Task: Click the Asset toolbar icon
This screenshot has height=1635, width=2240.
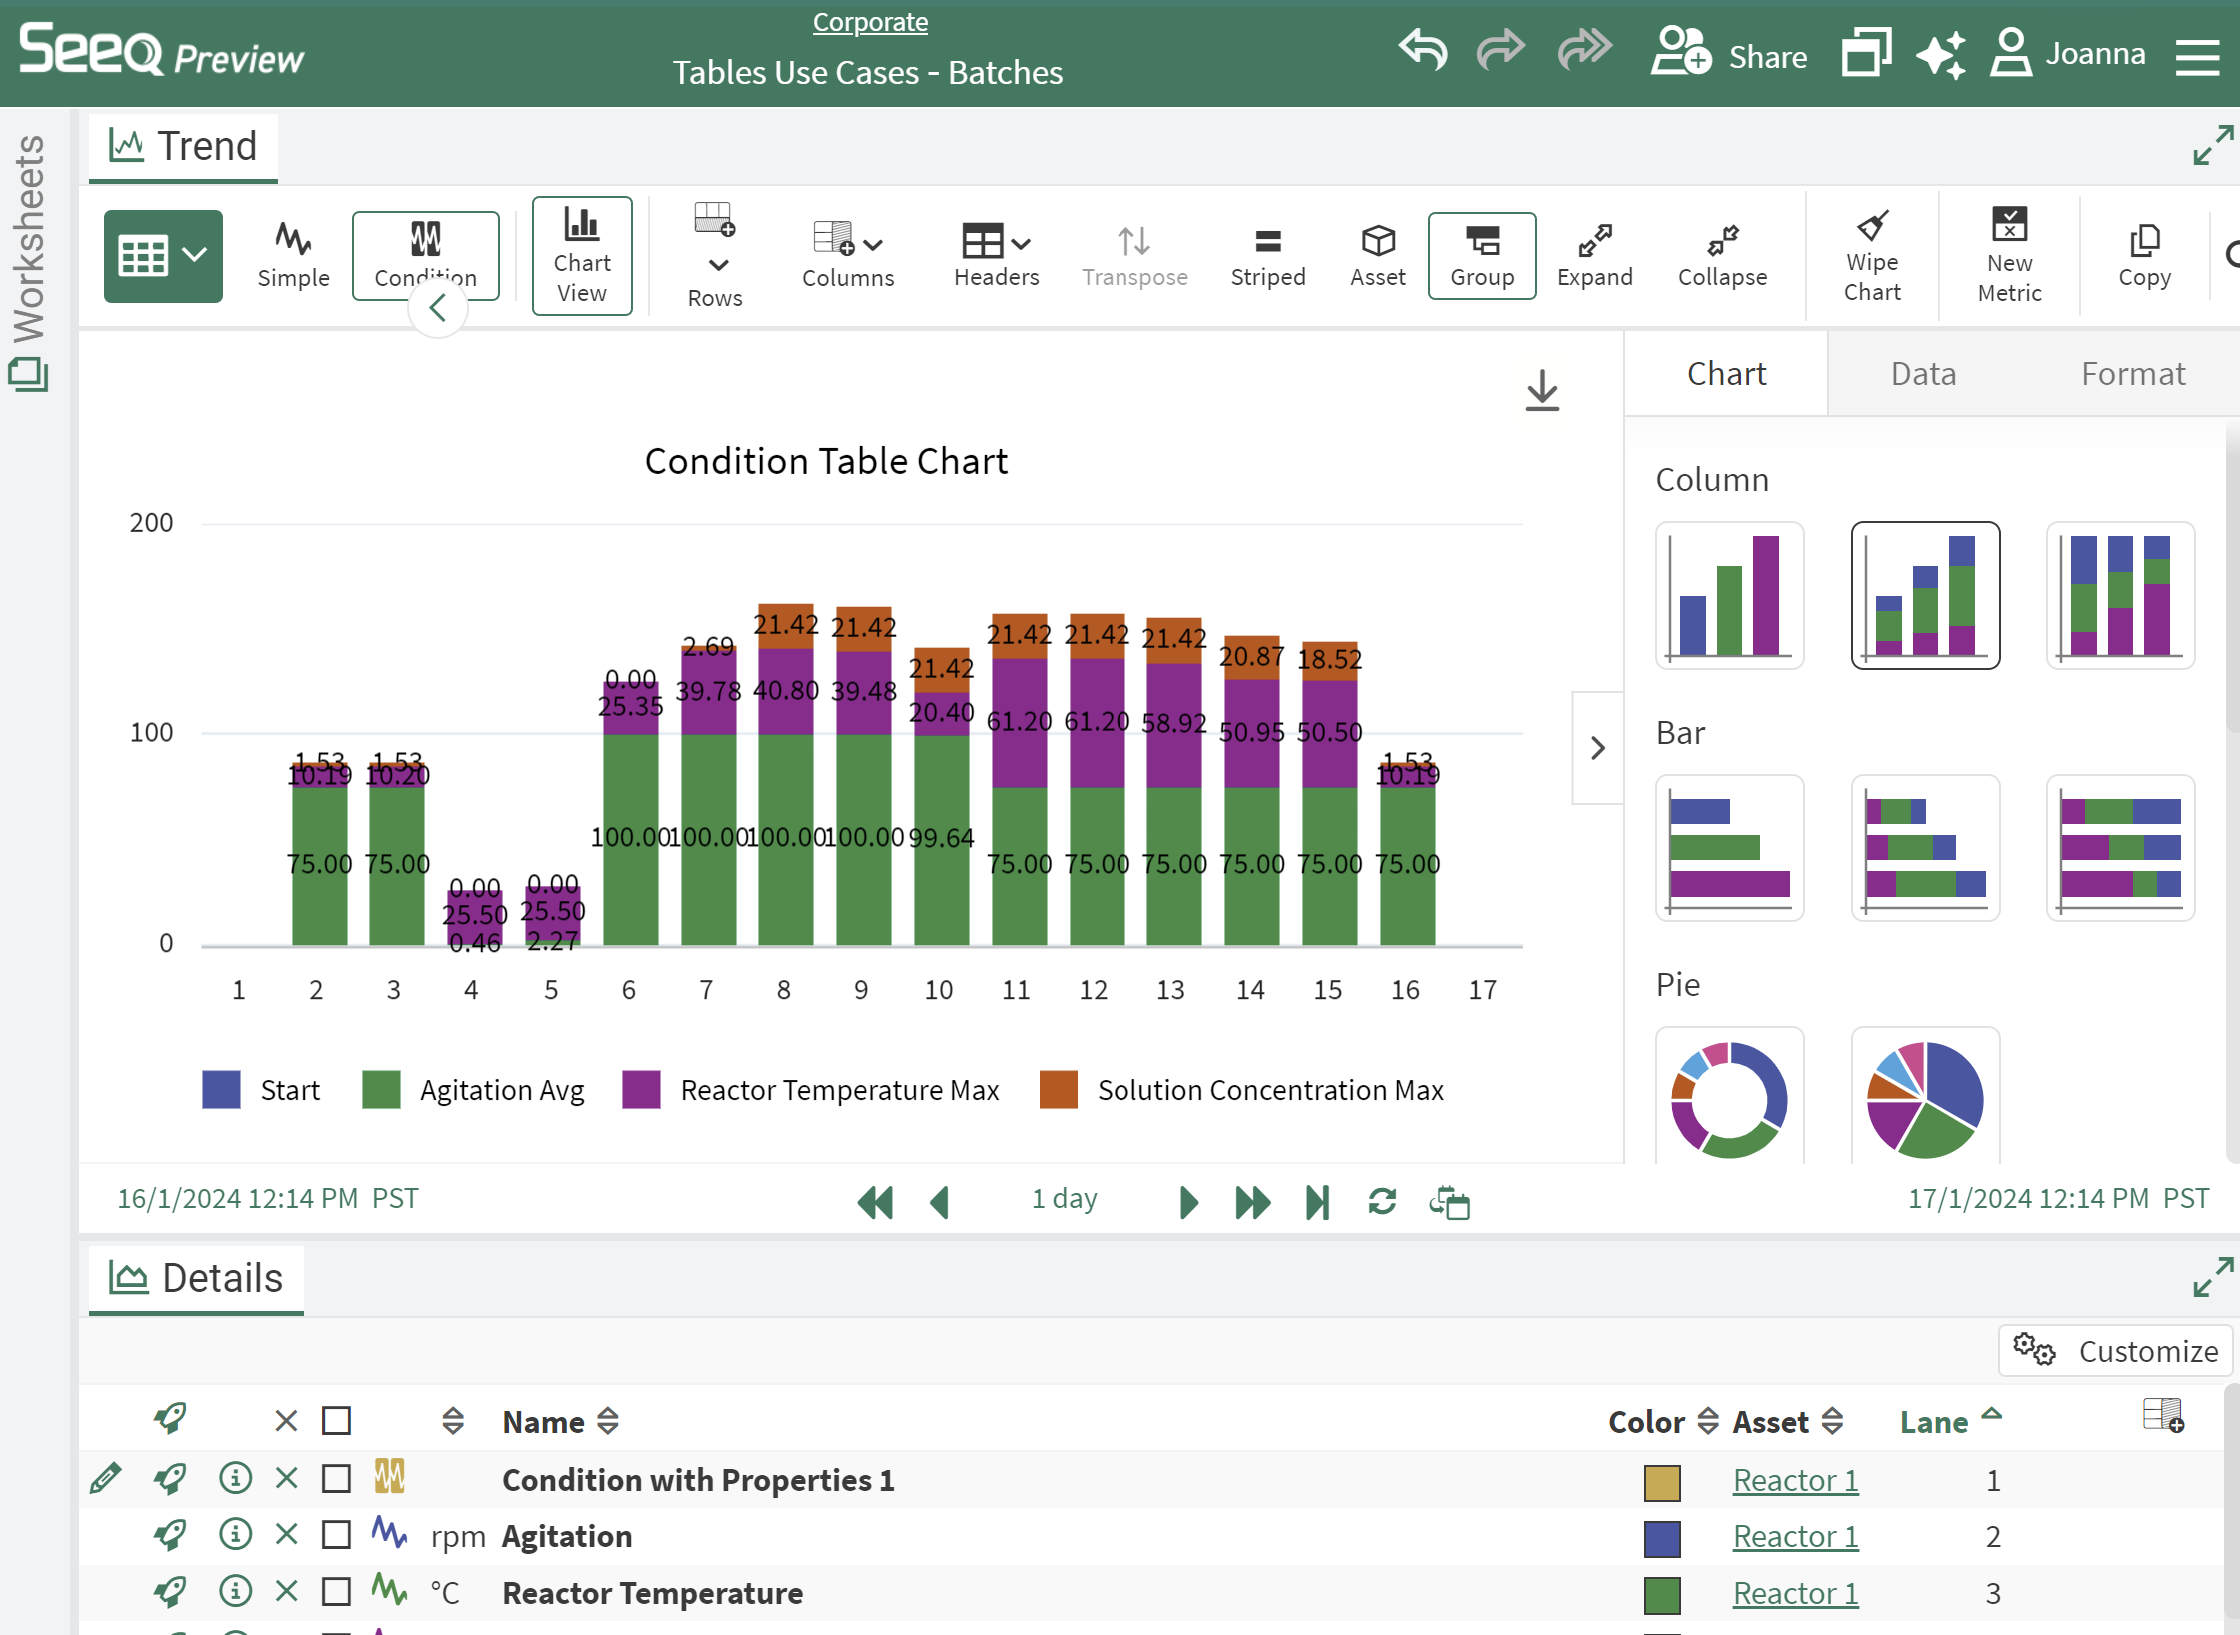Action: [1378, 256]
